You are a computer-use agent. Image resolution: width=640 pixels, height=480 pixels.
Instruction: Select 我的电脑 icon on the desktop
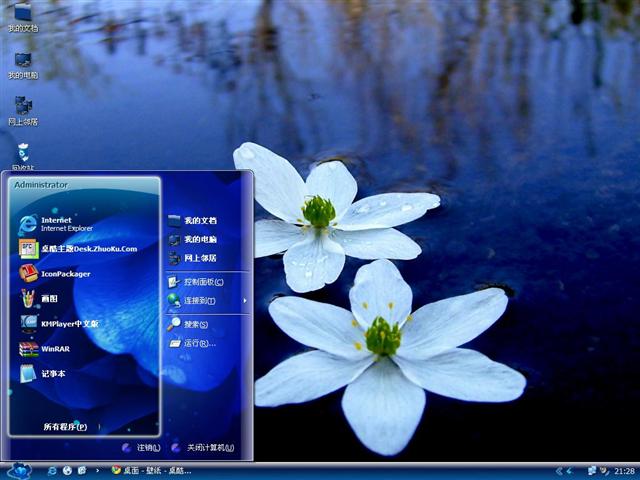[x=22, y=63]
